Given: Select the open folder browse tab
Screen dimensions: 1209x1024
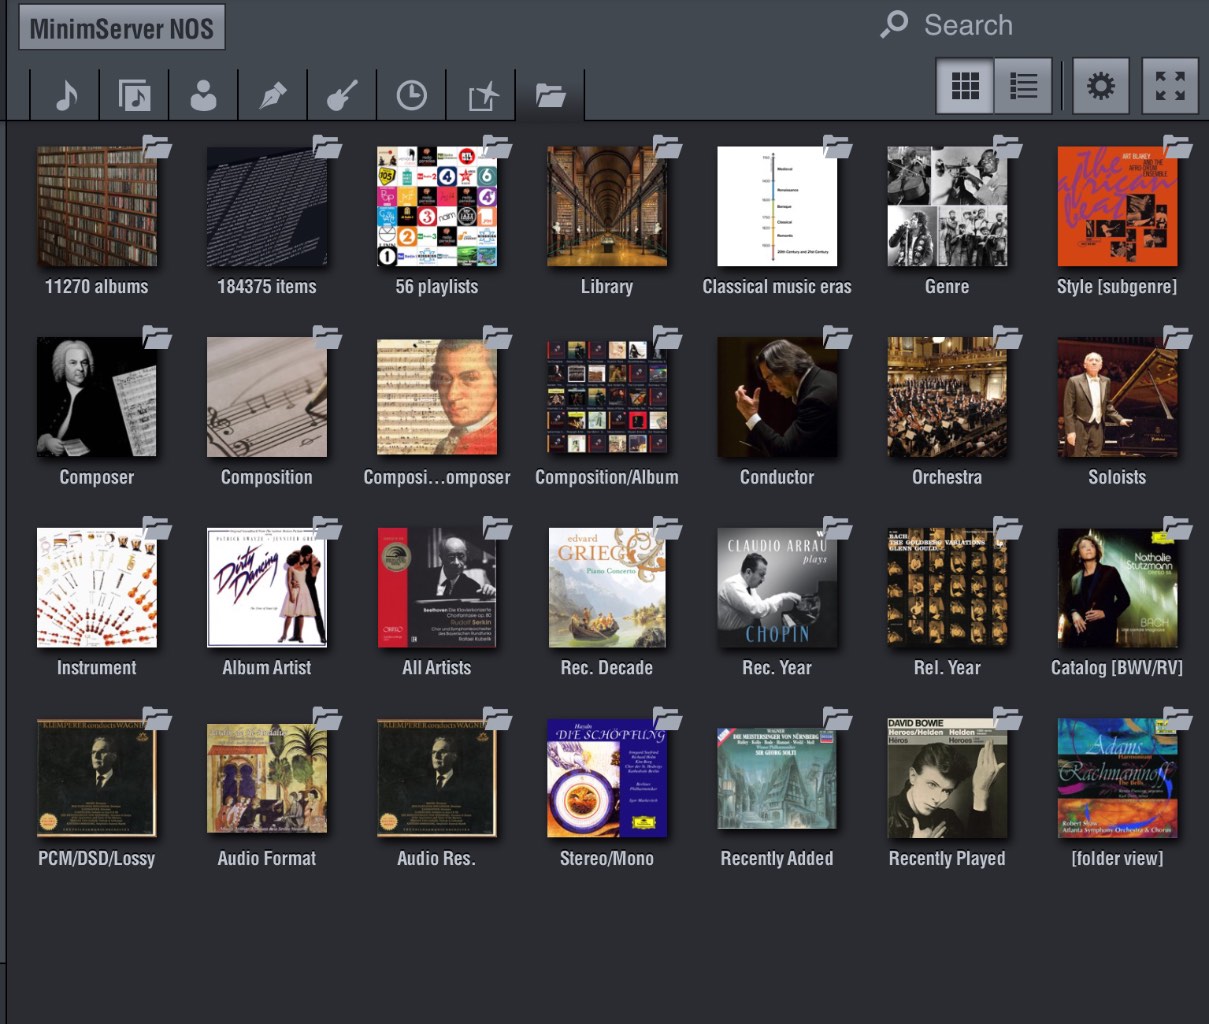Looking at the screenshot, I should (550, 96).
